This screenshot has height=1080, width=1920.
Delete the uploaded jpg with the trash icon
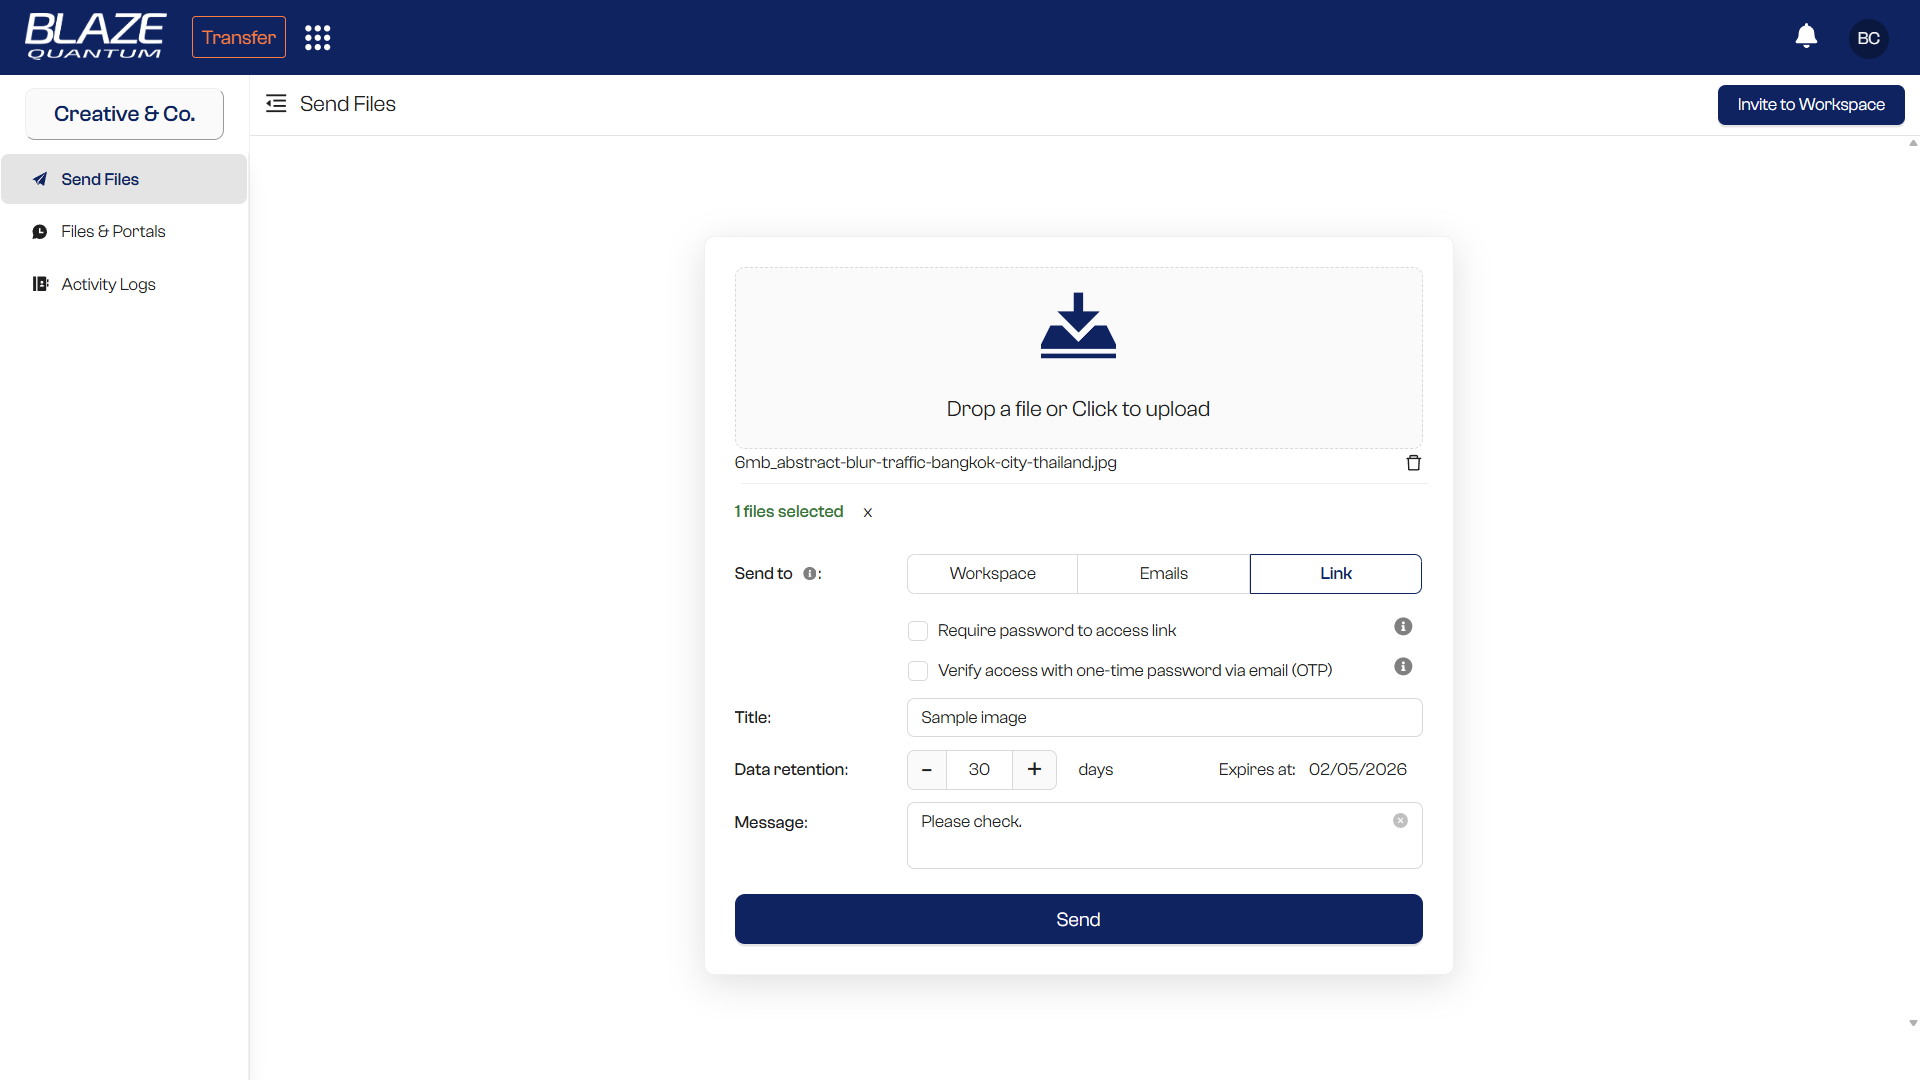pos(1413,463)
